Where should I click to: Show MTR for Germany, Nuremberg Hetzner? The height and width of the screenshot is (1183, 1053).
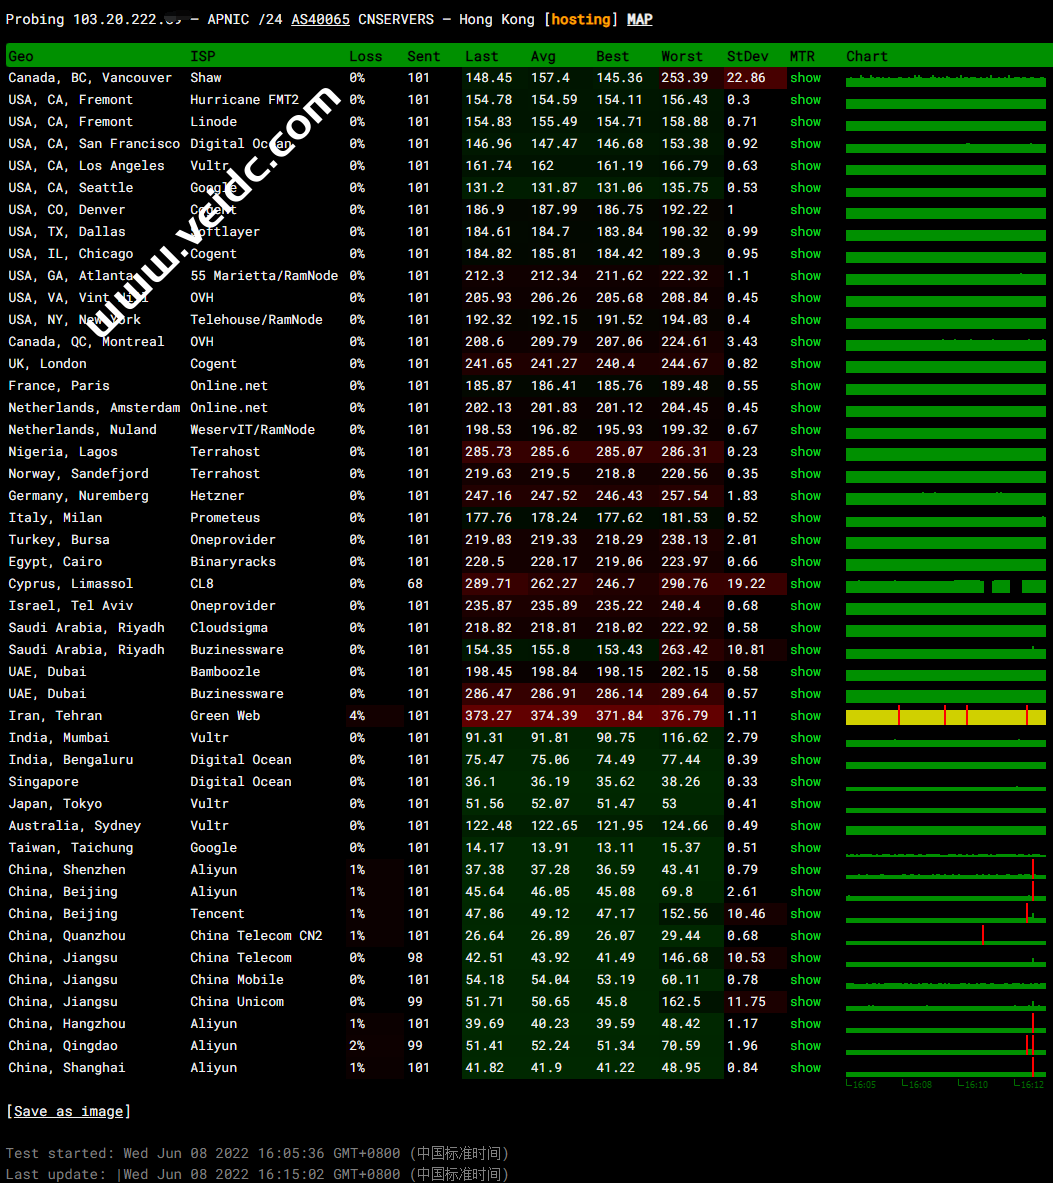tap(806, 496)
